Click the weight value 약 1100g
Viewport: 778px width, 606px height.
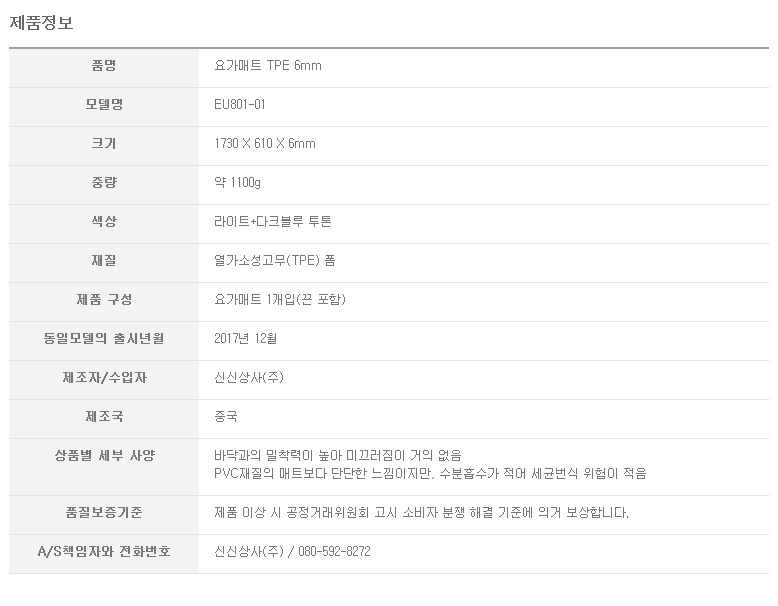(238, 183)
